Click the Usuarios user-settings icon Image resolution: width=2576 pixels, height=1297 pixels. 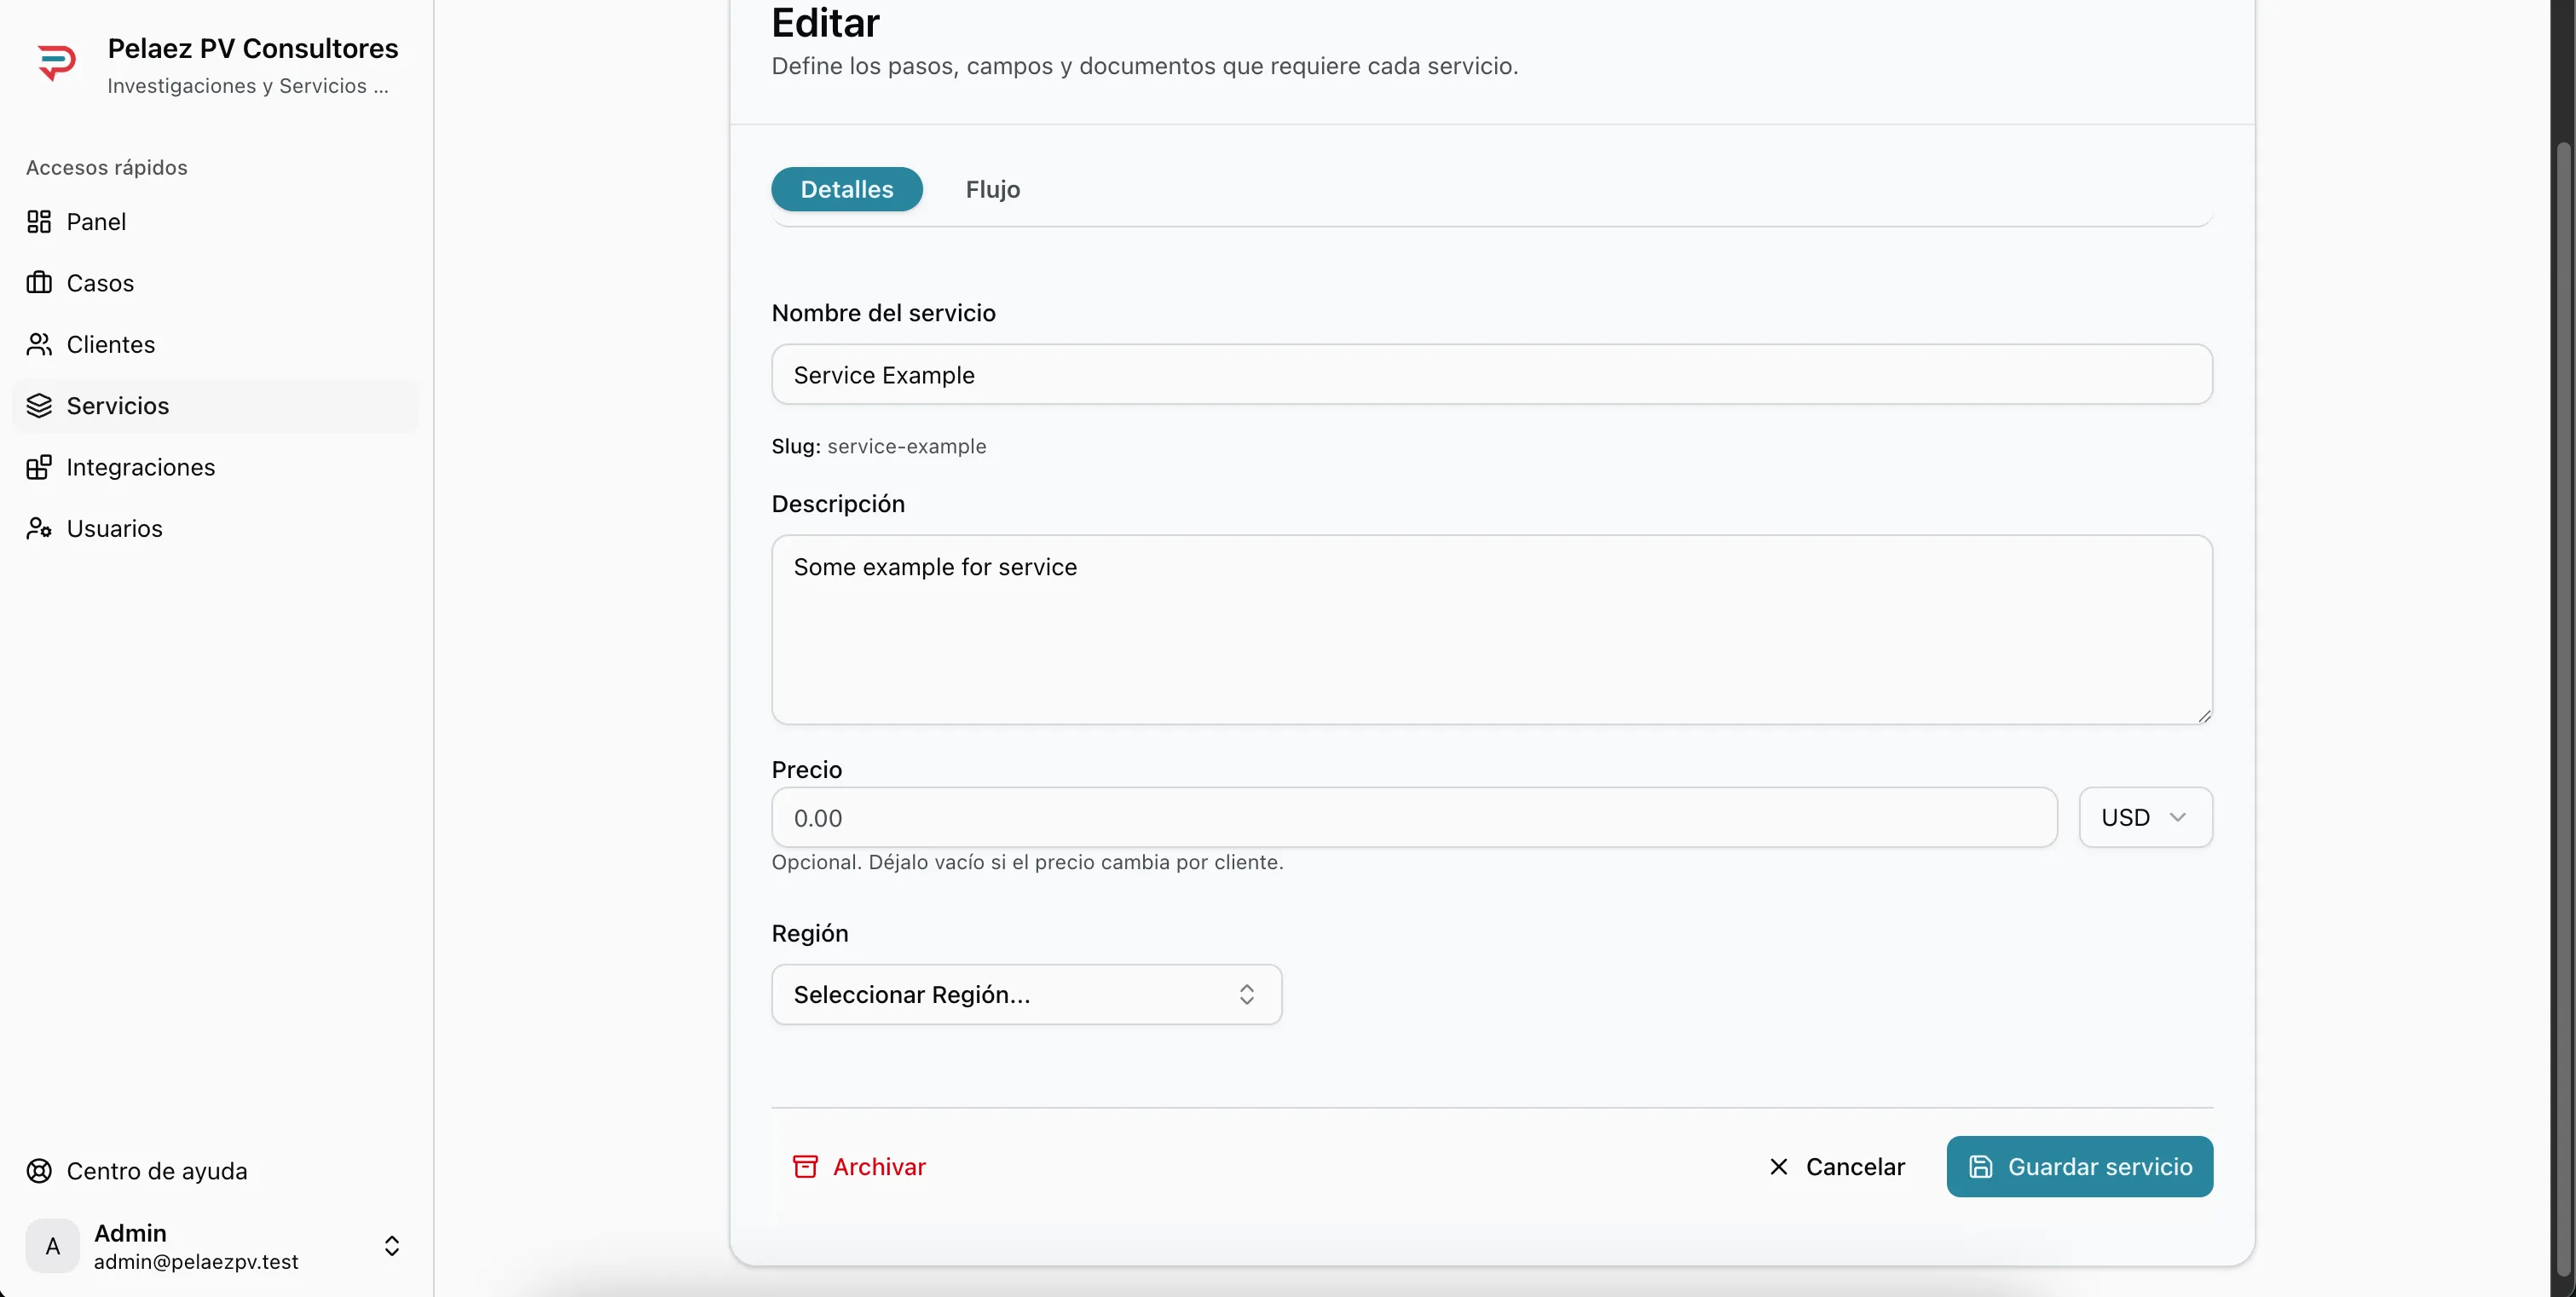[x=39, y=529]
